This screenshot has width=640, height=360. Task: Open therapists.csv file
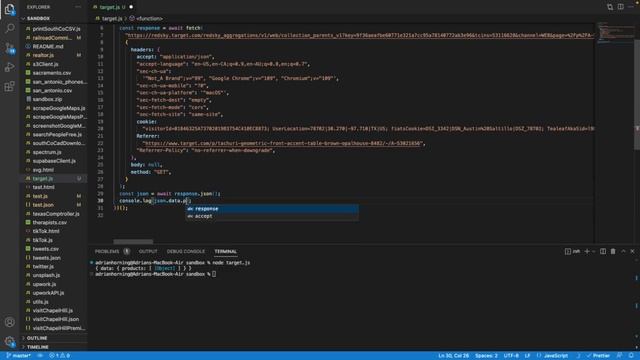click(x=49, y=222)
